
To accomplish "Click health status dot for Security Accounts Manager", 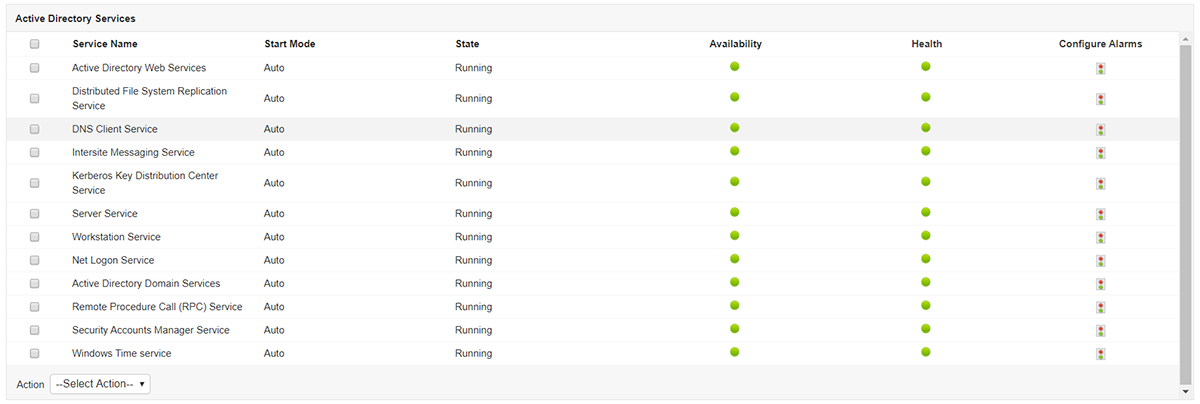I will [926, 329].
